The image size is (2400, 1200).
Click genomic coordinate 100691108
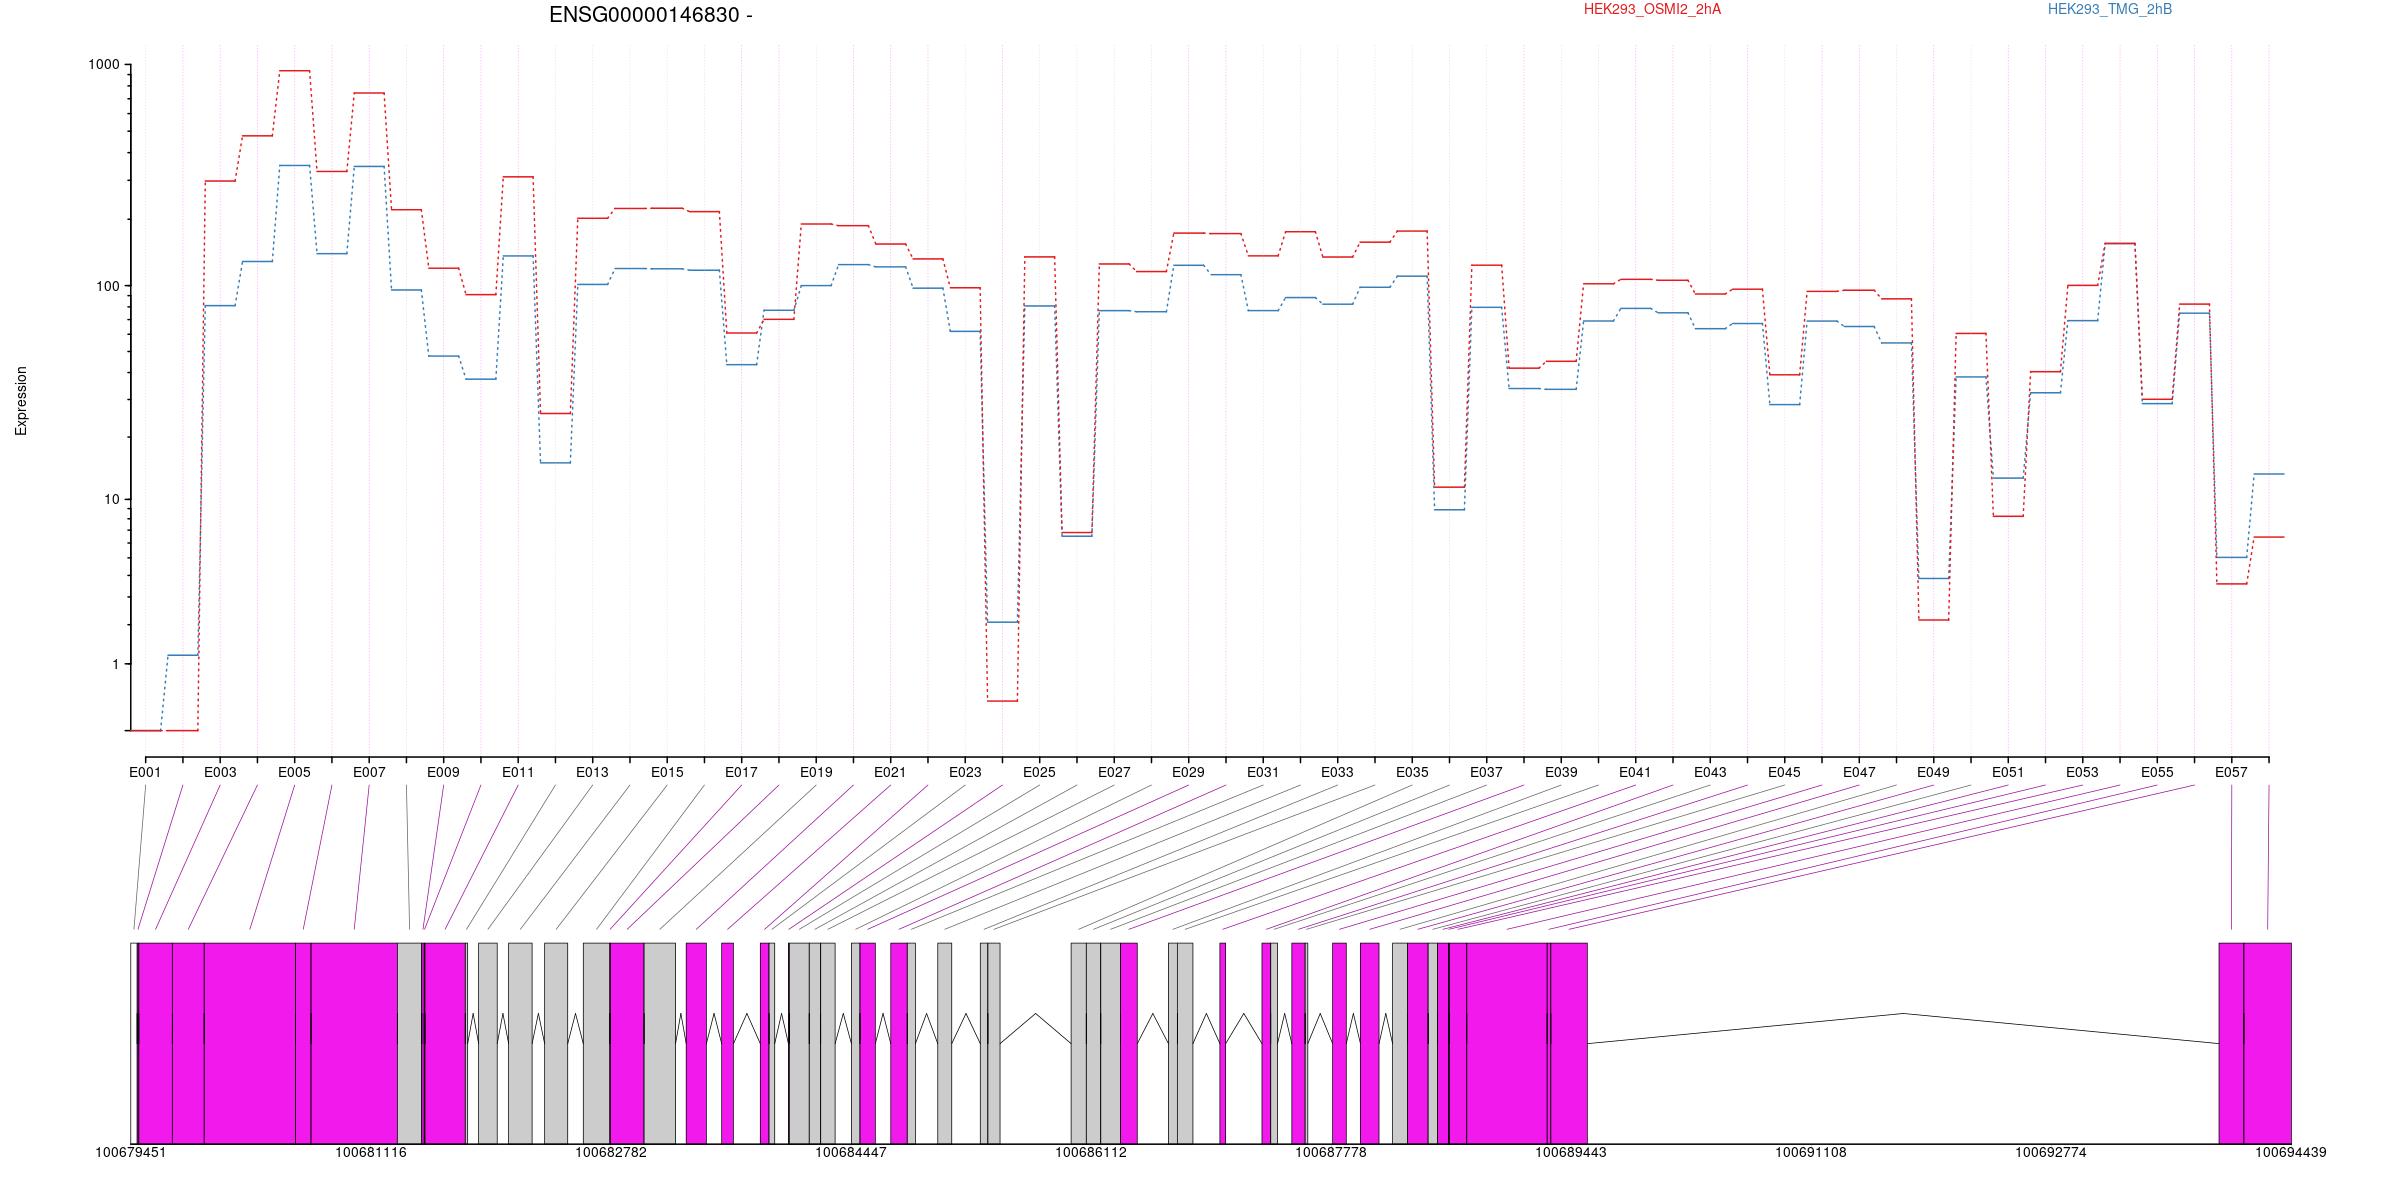[1811, 1152]
